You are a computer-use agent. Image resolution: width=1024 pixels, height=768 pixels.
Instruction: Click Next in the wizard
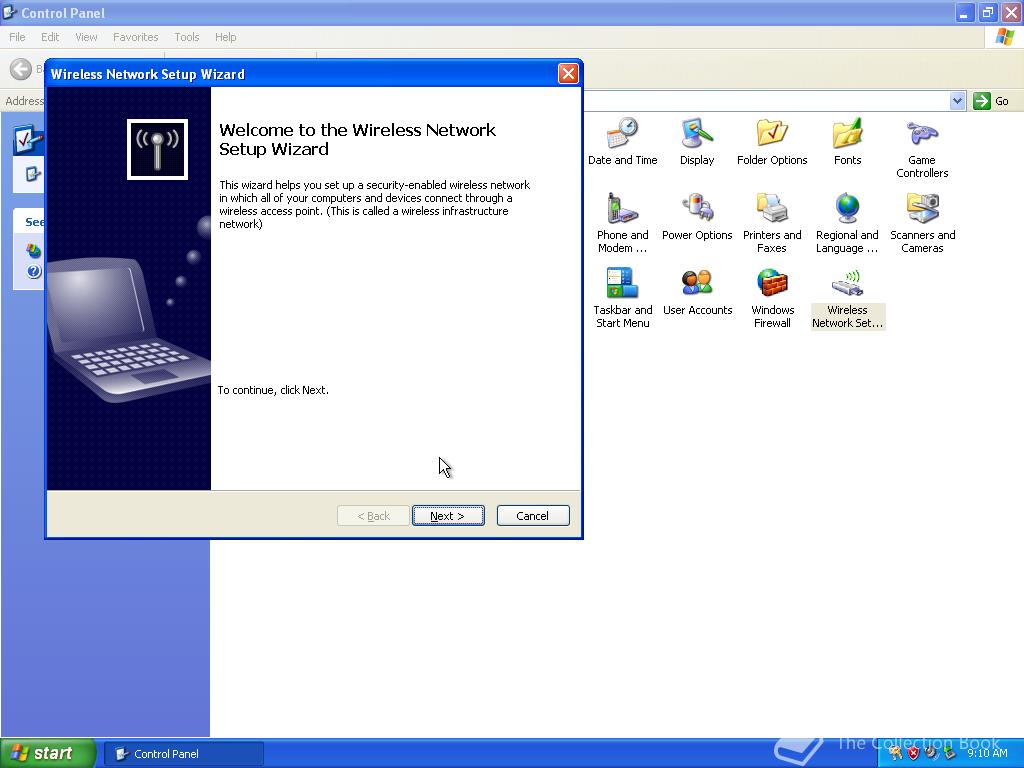[448, 515]
